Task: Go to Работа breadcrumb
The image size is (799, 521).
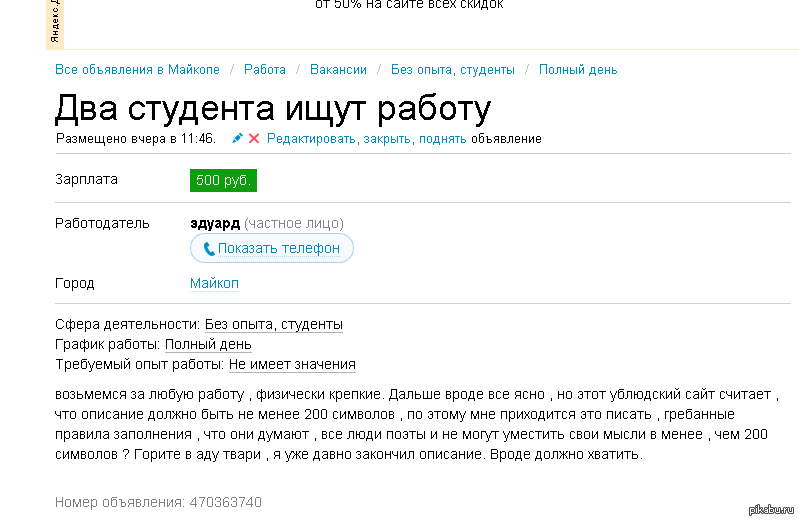Action: (265, 70)
